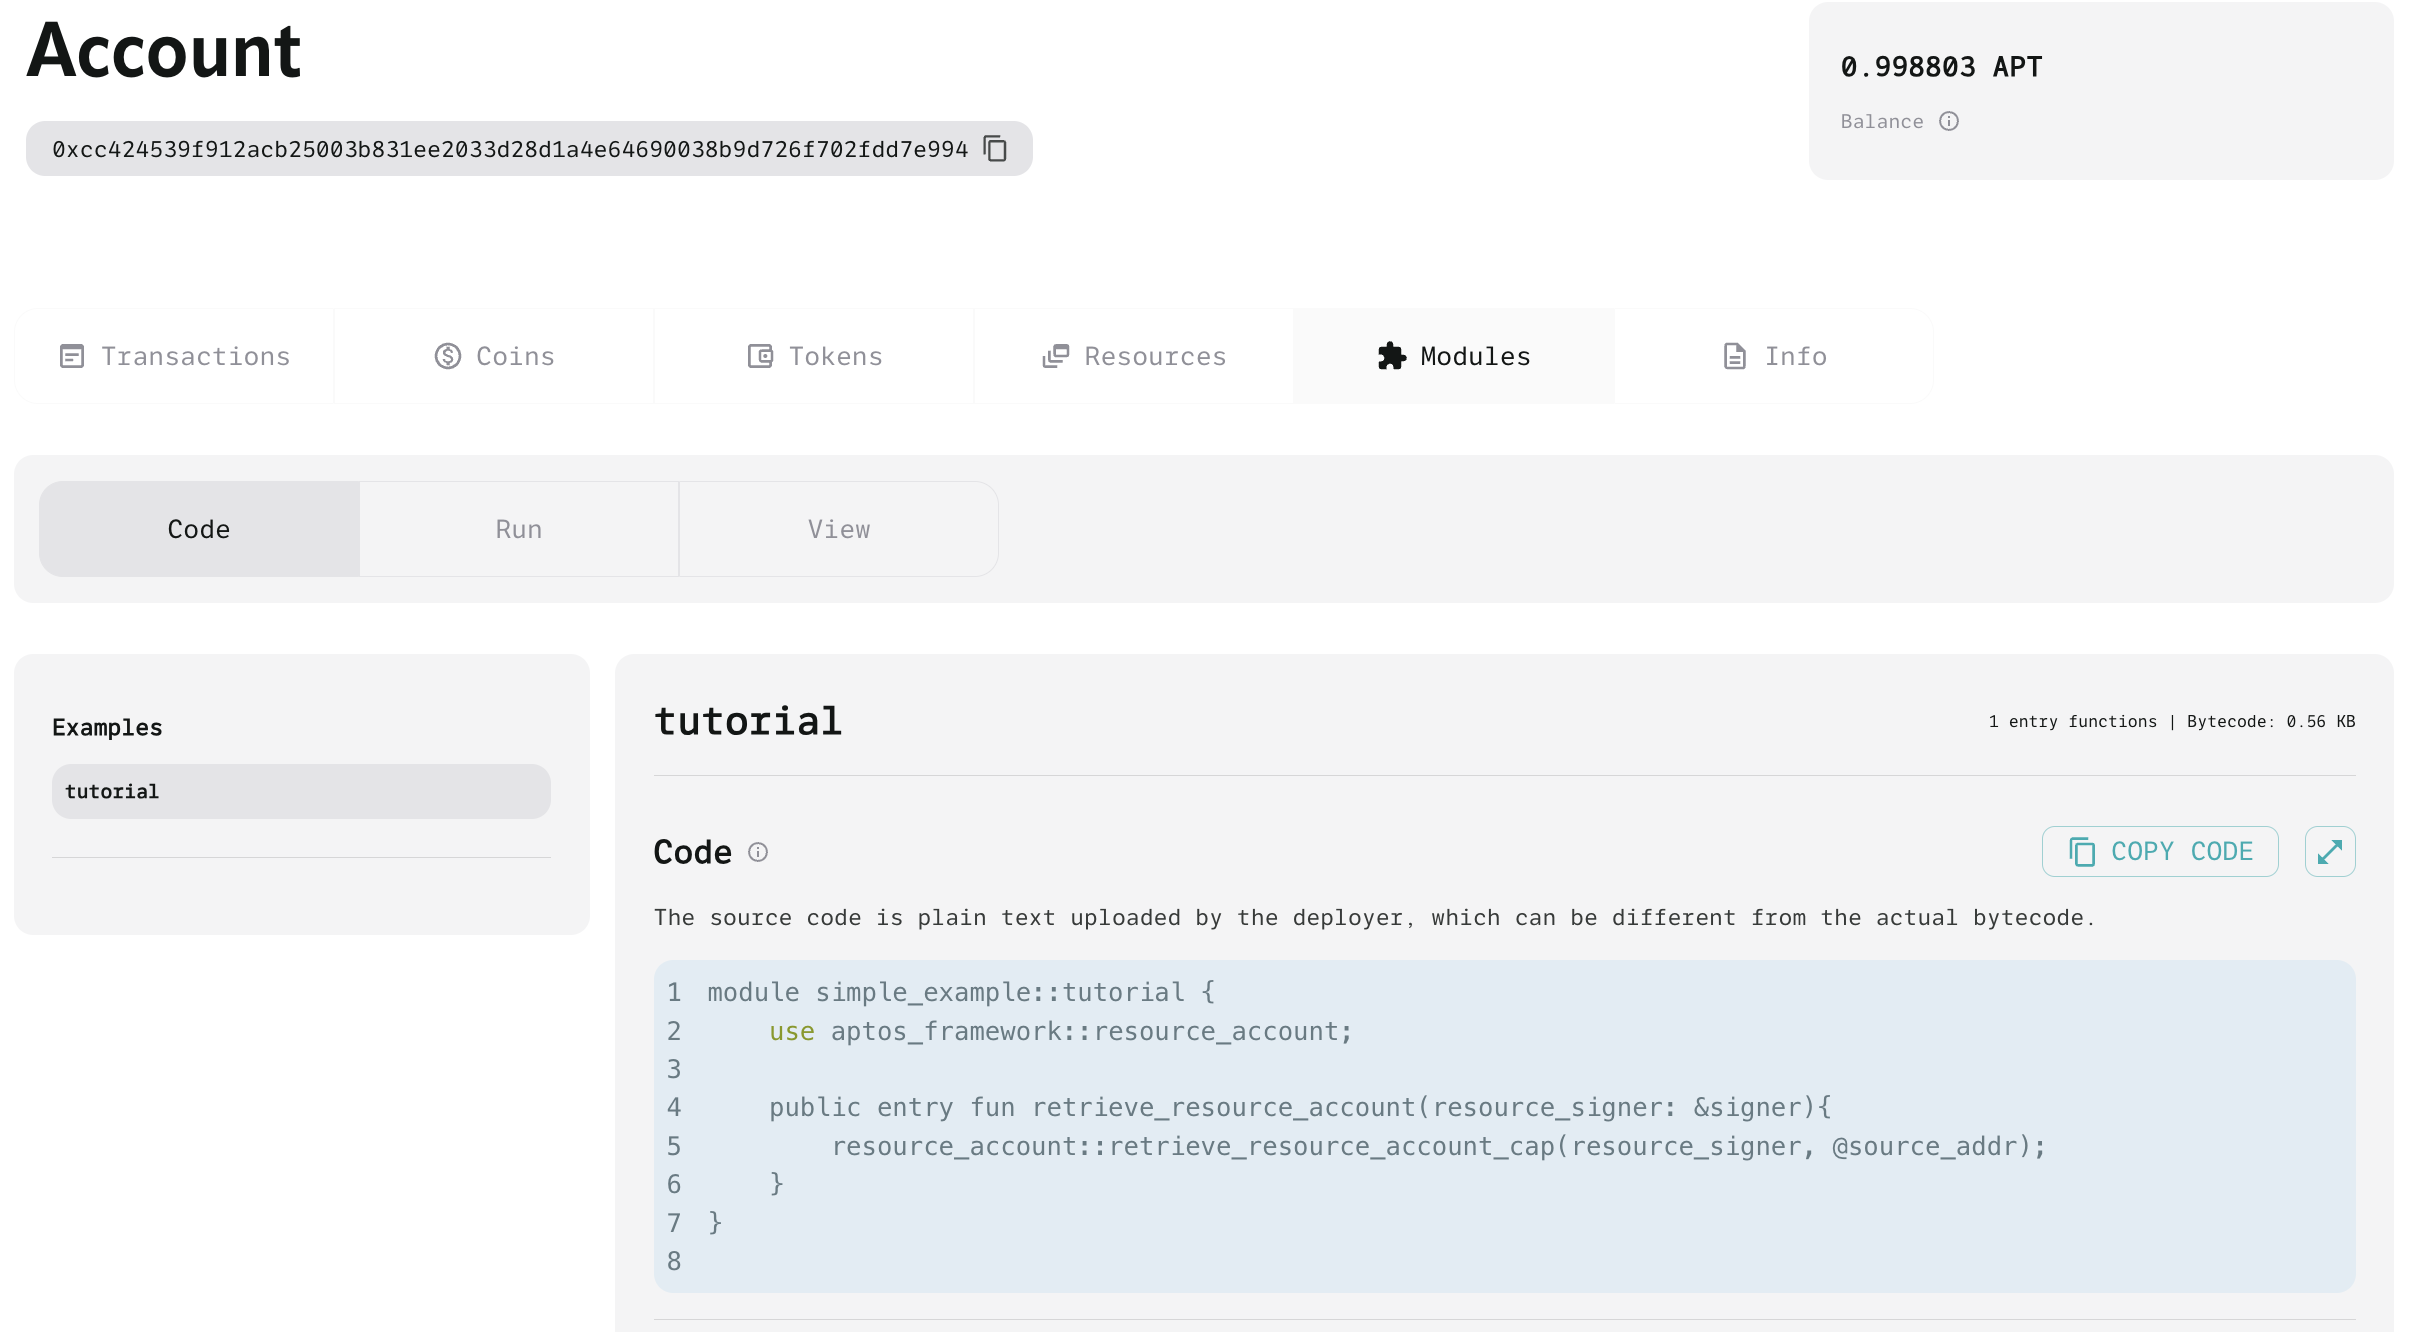
Task: Click the '1 entry functions' bytecode text
Action: (x=2172, y=721)
